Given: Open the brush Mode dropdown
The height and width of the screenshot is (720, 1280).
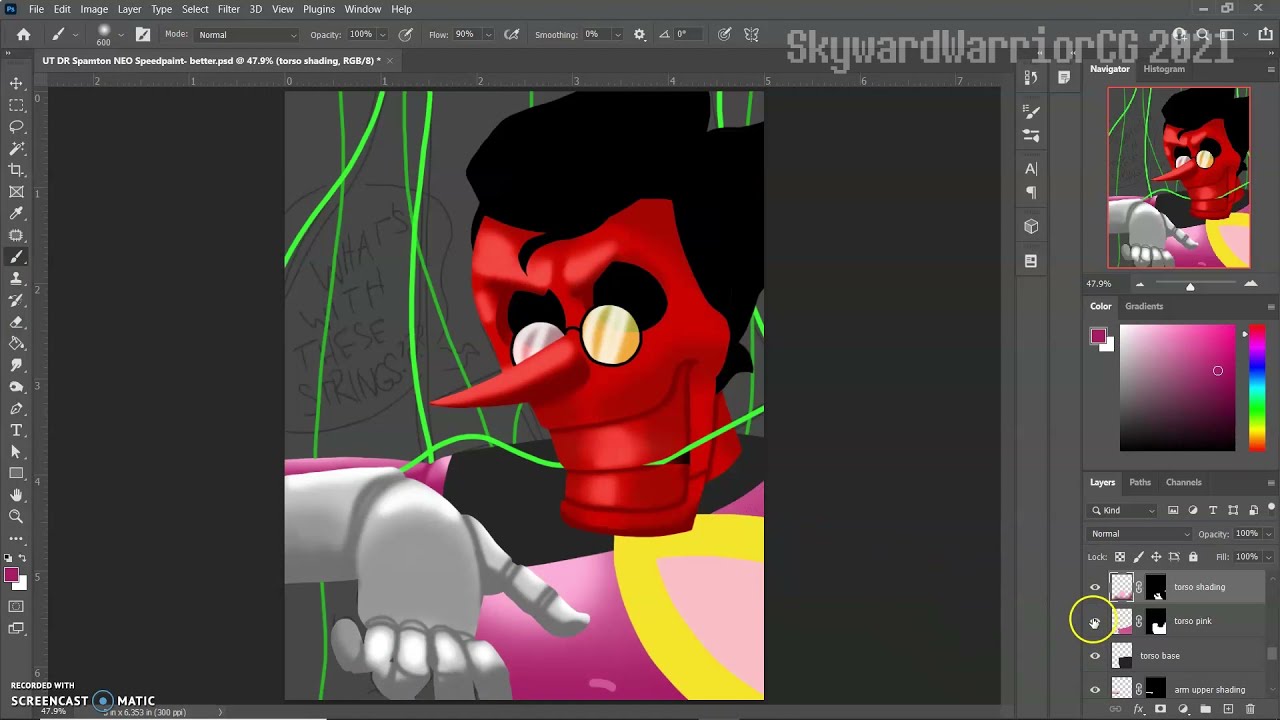Looking at the screenshot, I should [246, 35].
